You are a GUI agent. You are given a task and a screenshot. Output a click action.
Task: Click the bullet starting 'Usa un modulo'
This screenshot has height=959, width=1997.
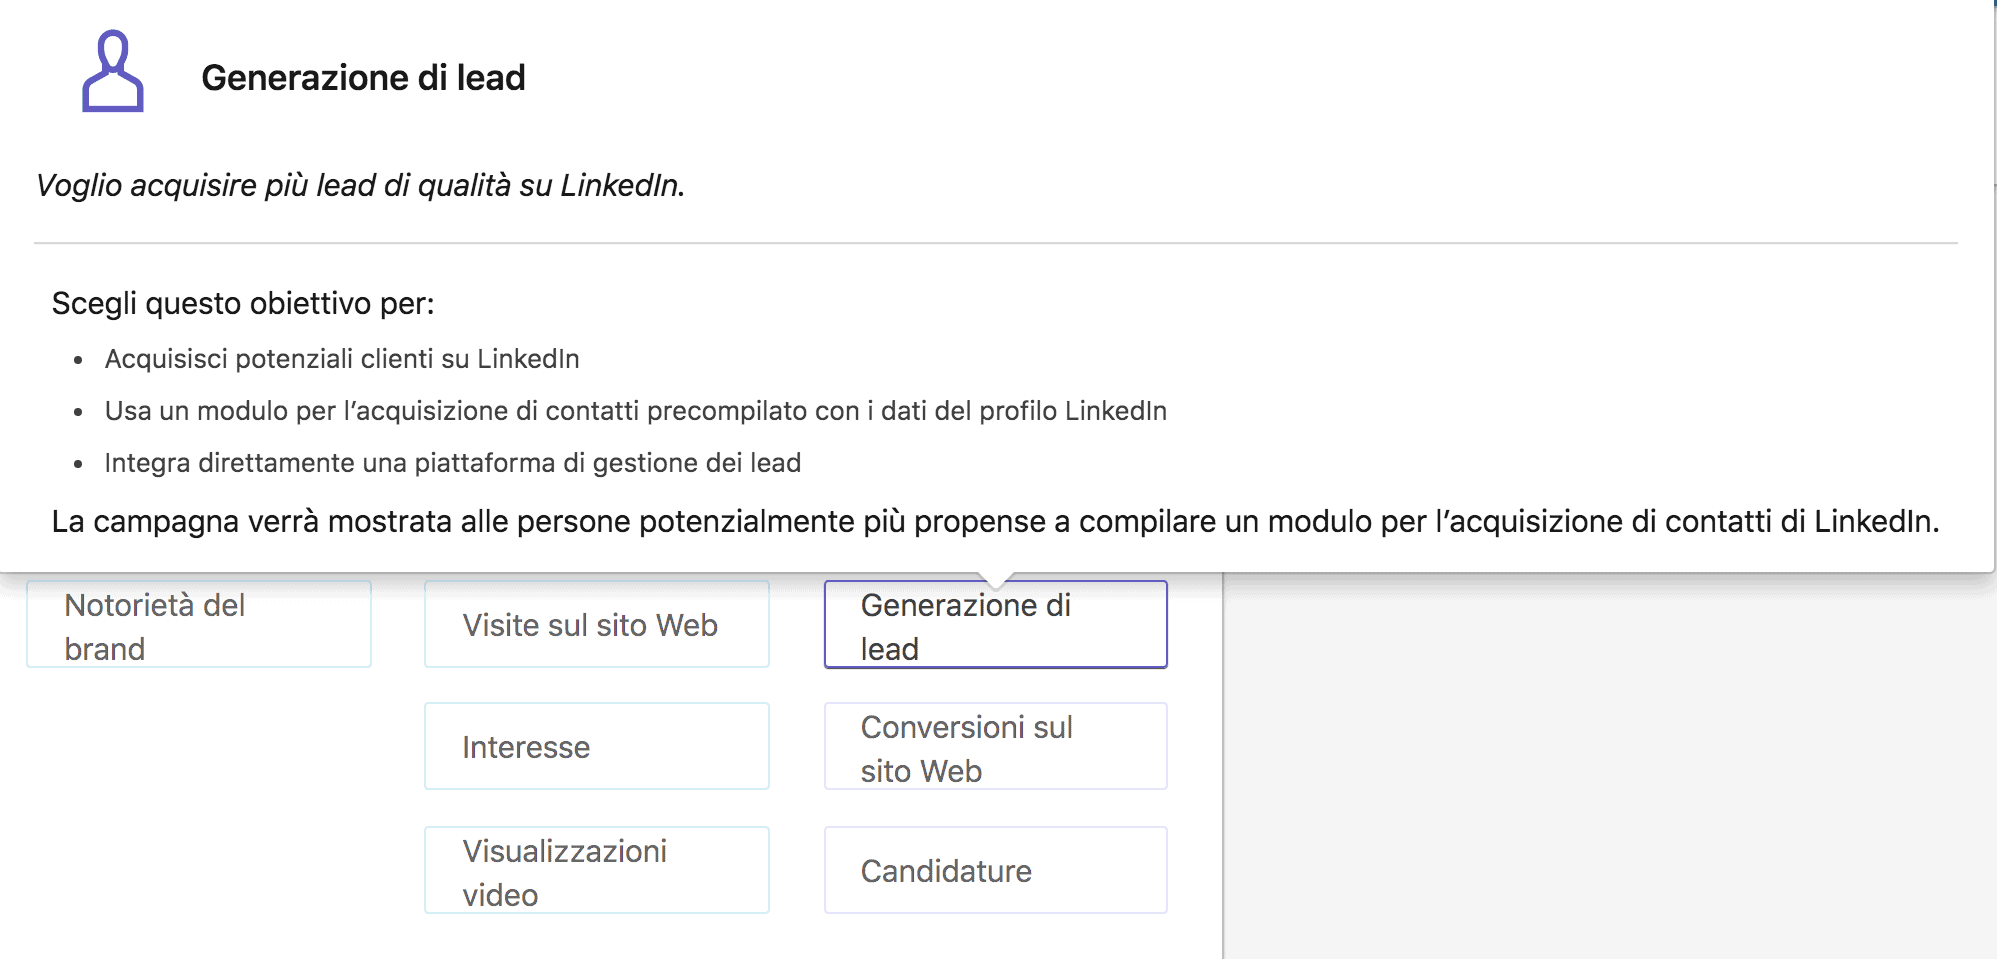(636, 411)
